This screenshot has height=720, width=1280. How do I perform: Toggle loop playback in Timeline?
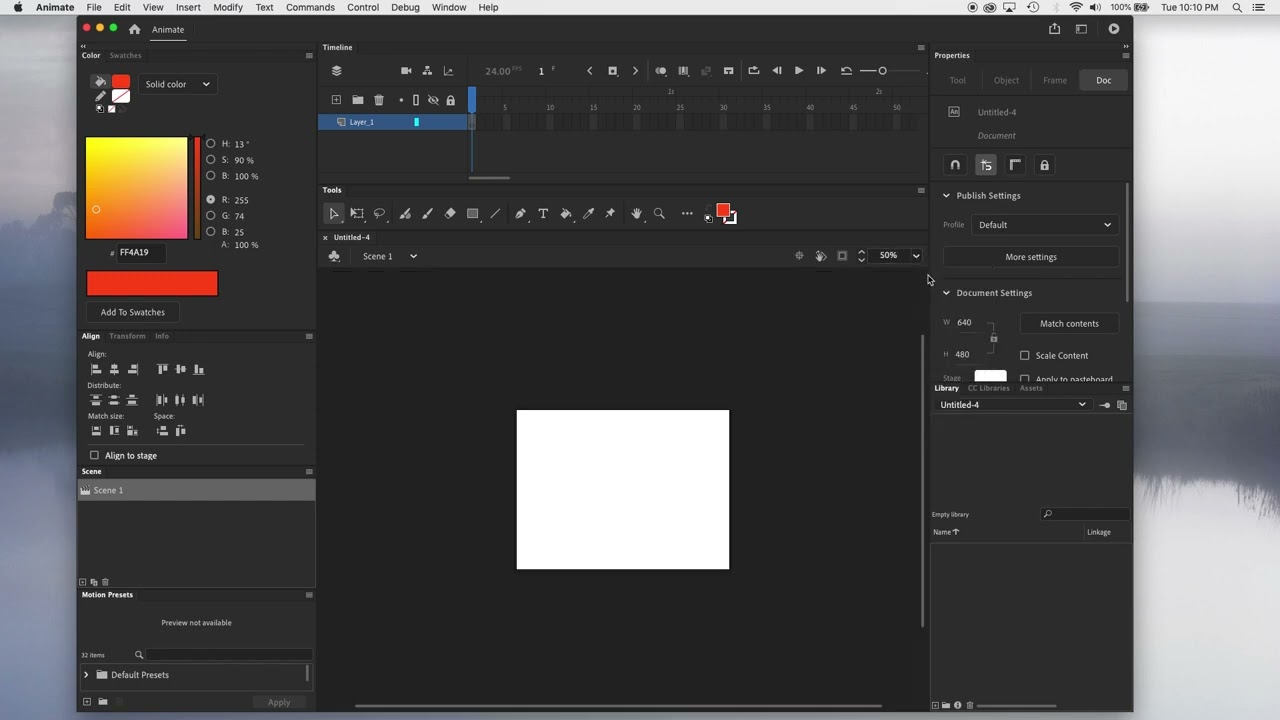754,71
